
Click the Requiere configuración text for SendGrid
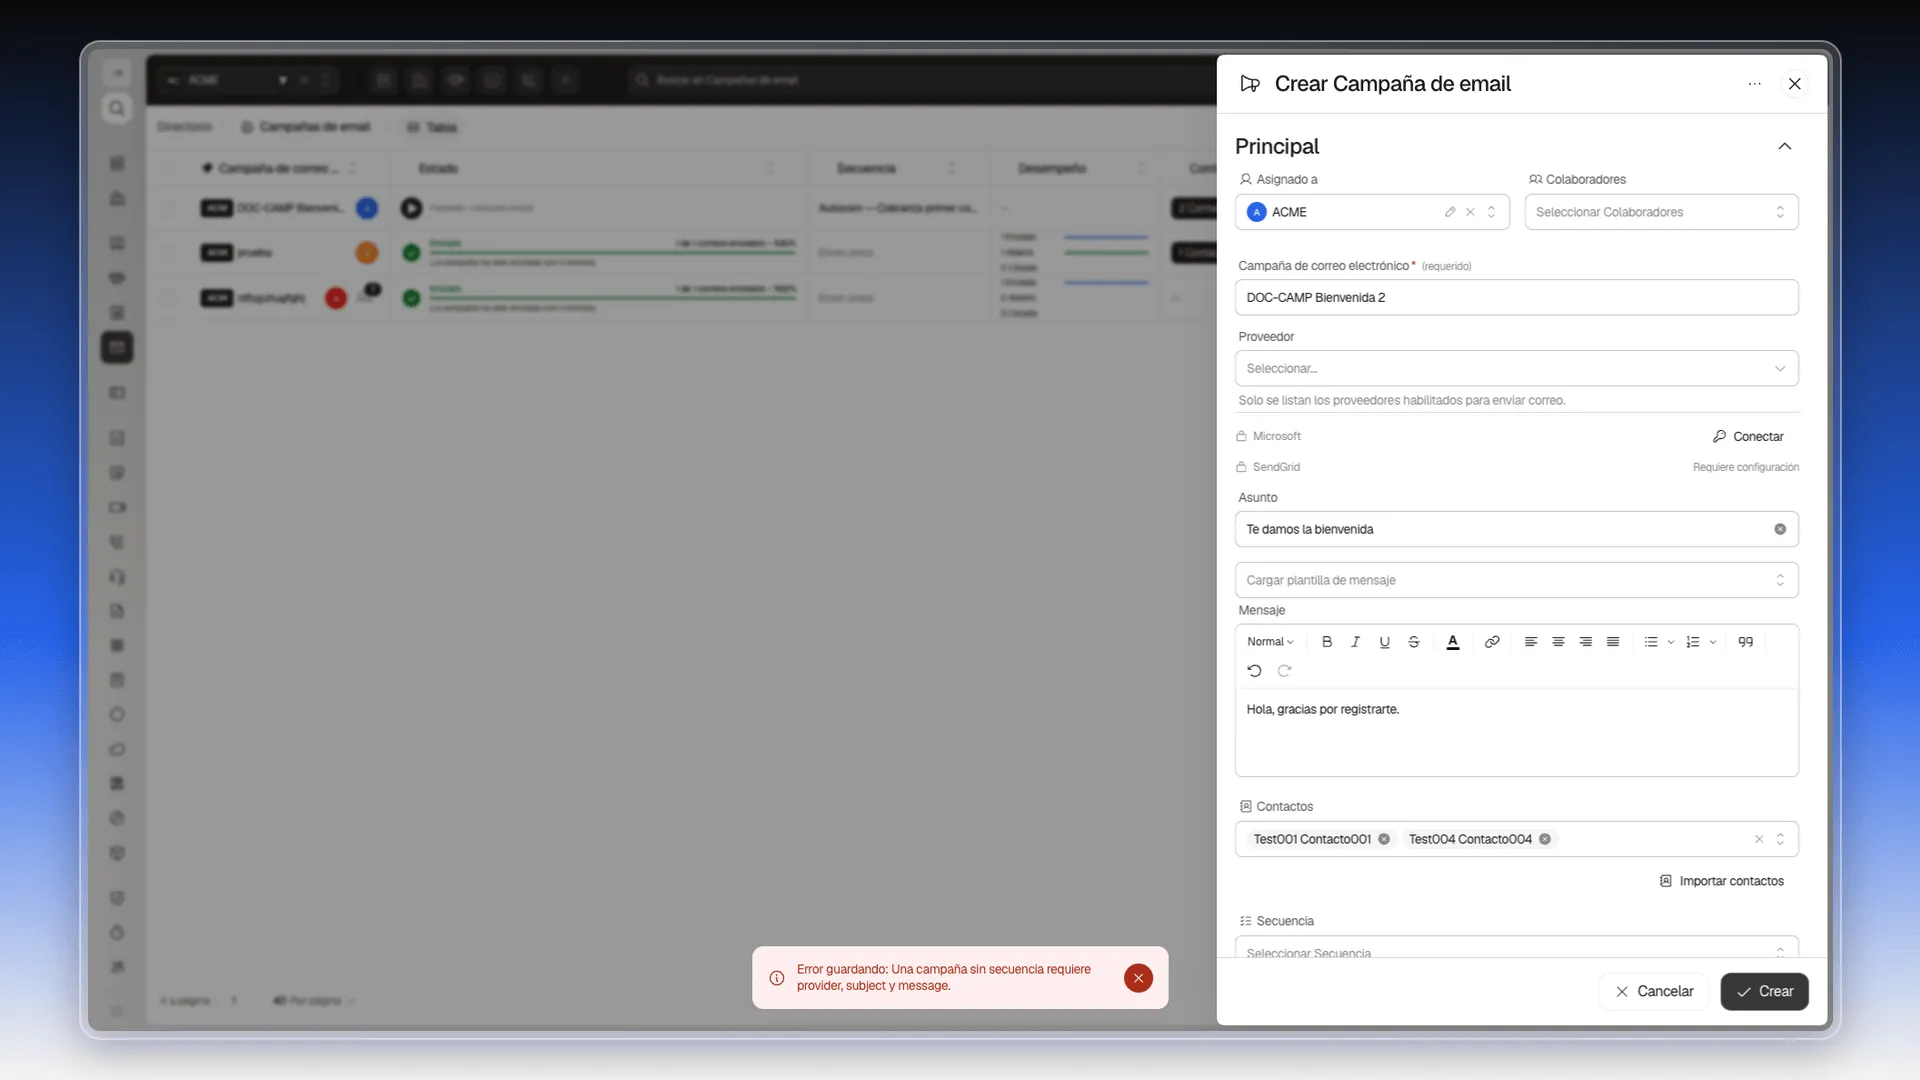pos(1745,467)
